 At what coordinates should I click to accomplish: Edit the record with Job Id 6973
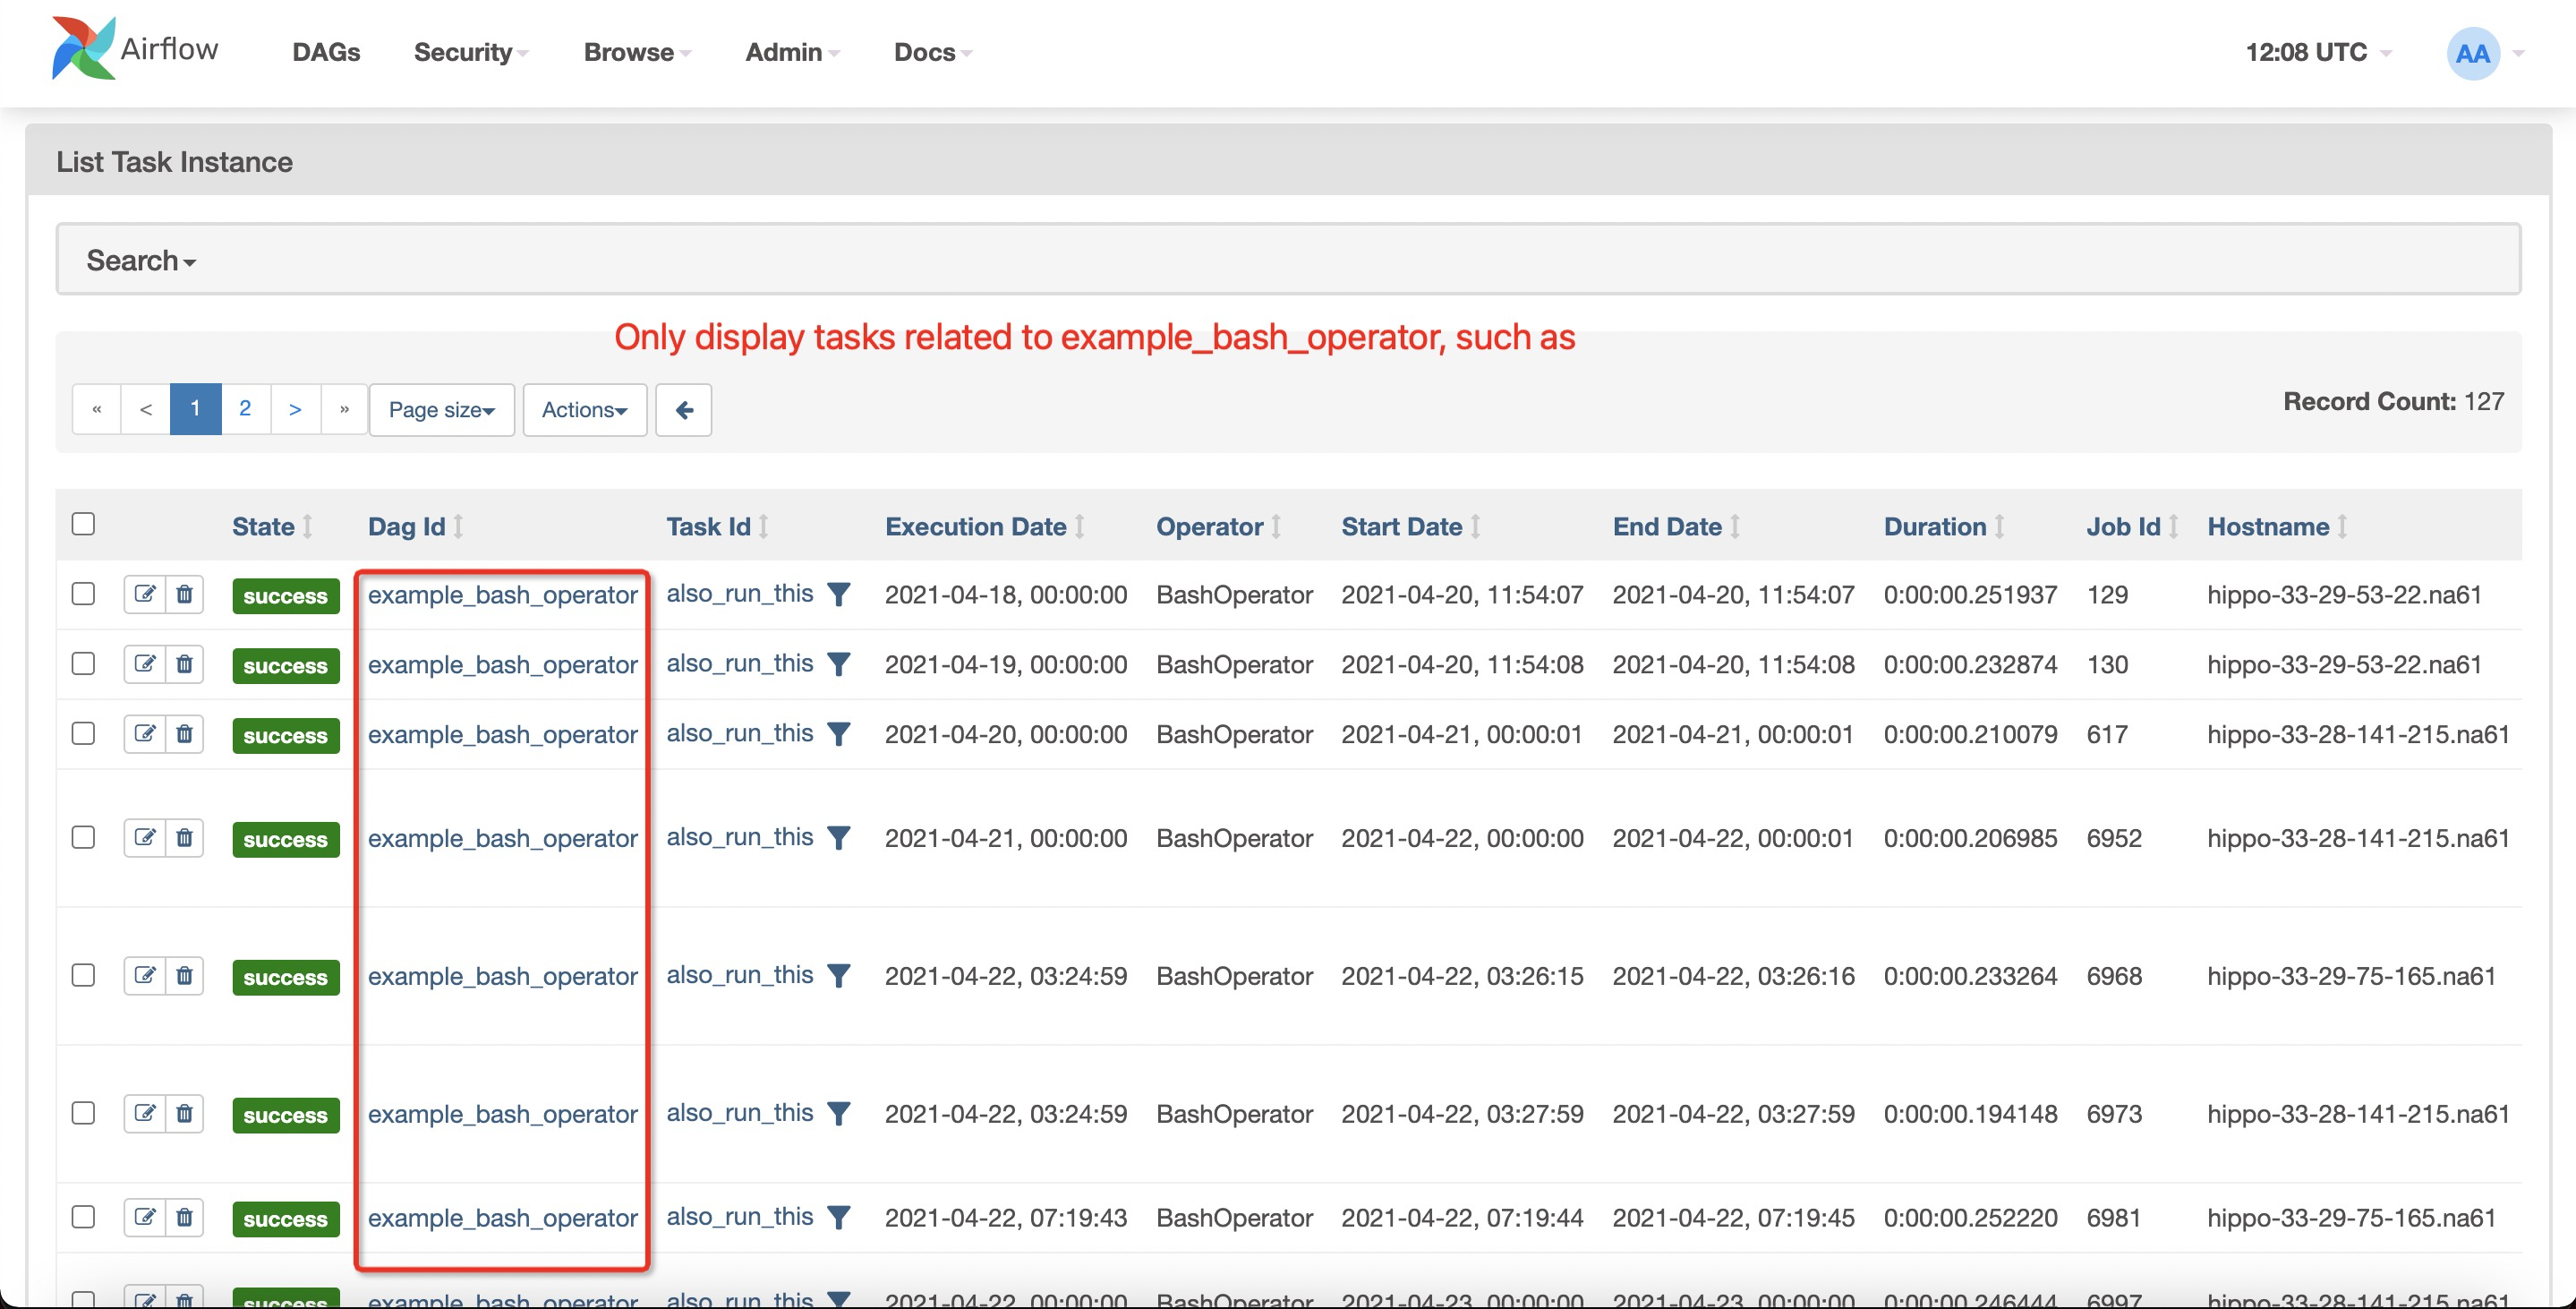[x=146, y=1113]
